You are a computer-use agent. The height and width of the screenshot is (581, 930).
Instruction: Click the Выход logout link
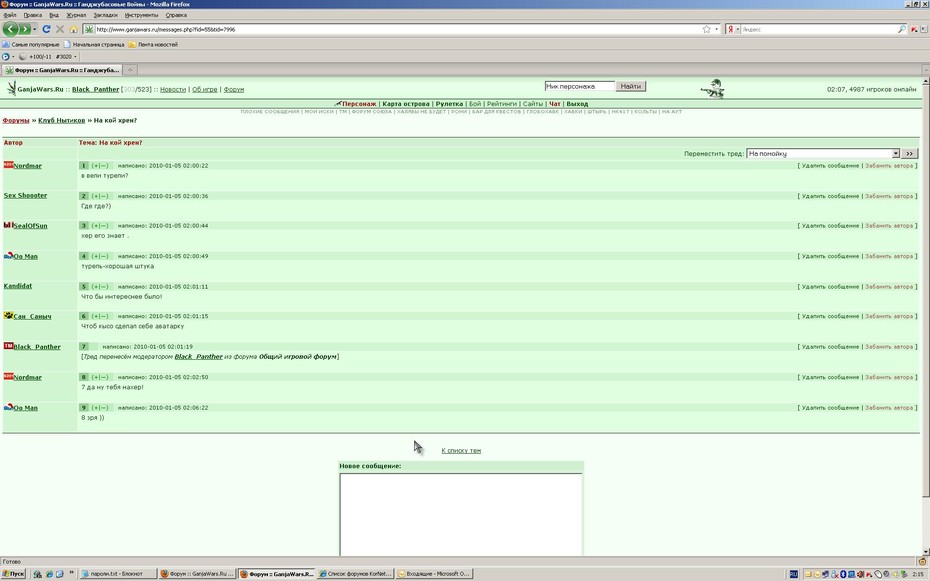tap(577, 104)
